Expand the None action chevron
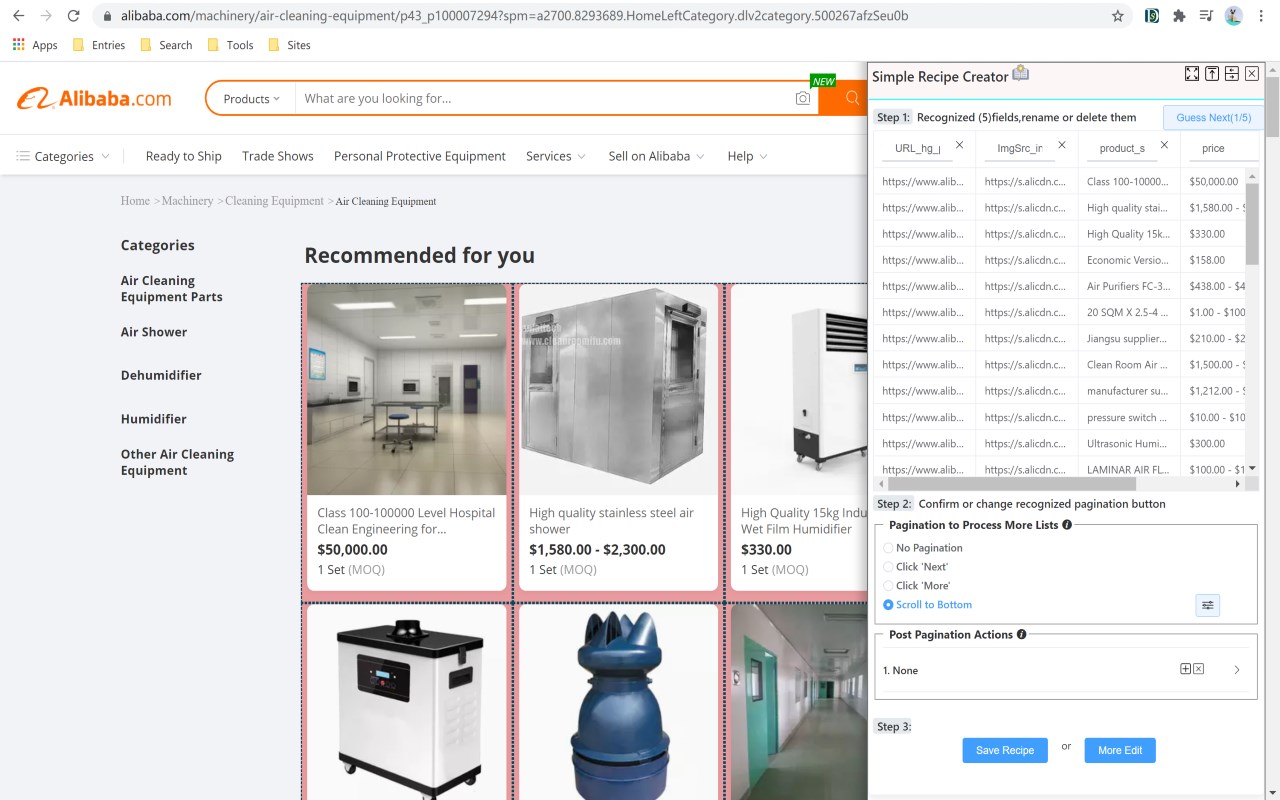The image size is (1280, 800). 1237,670
